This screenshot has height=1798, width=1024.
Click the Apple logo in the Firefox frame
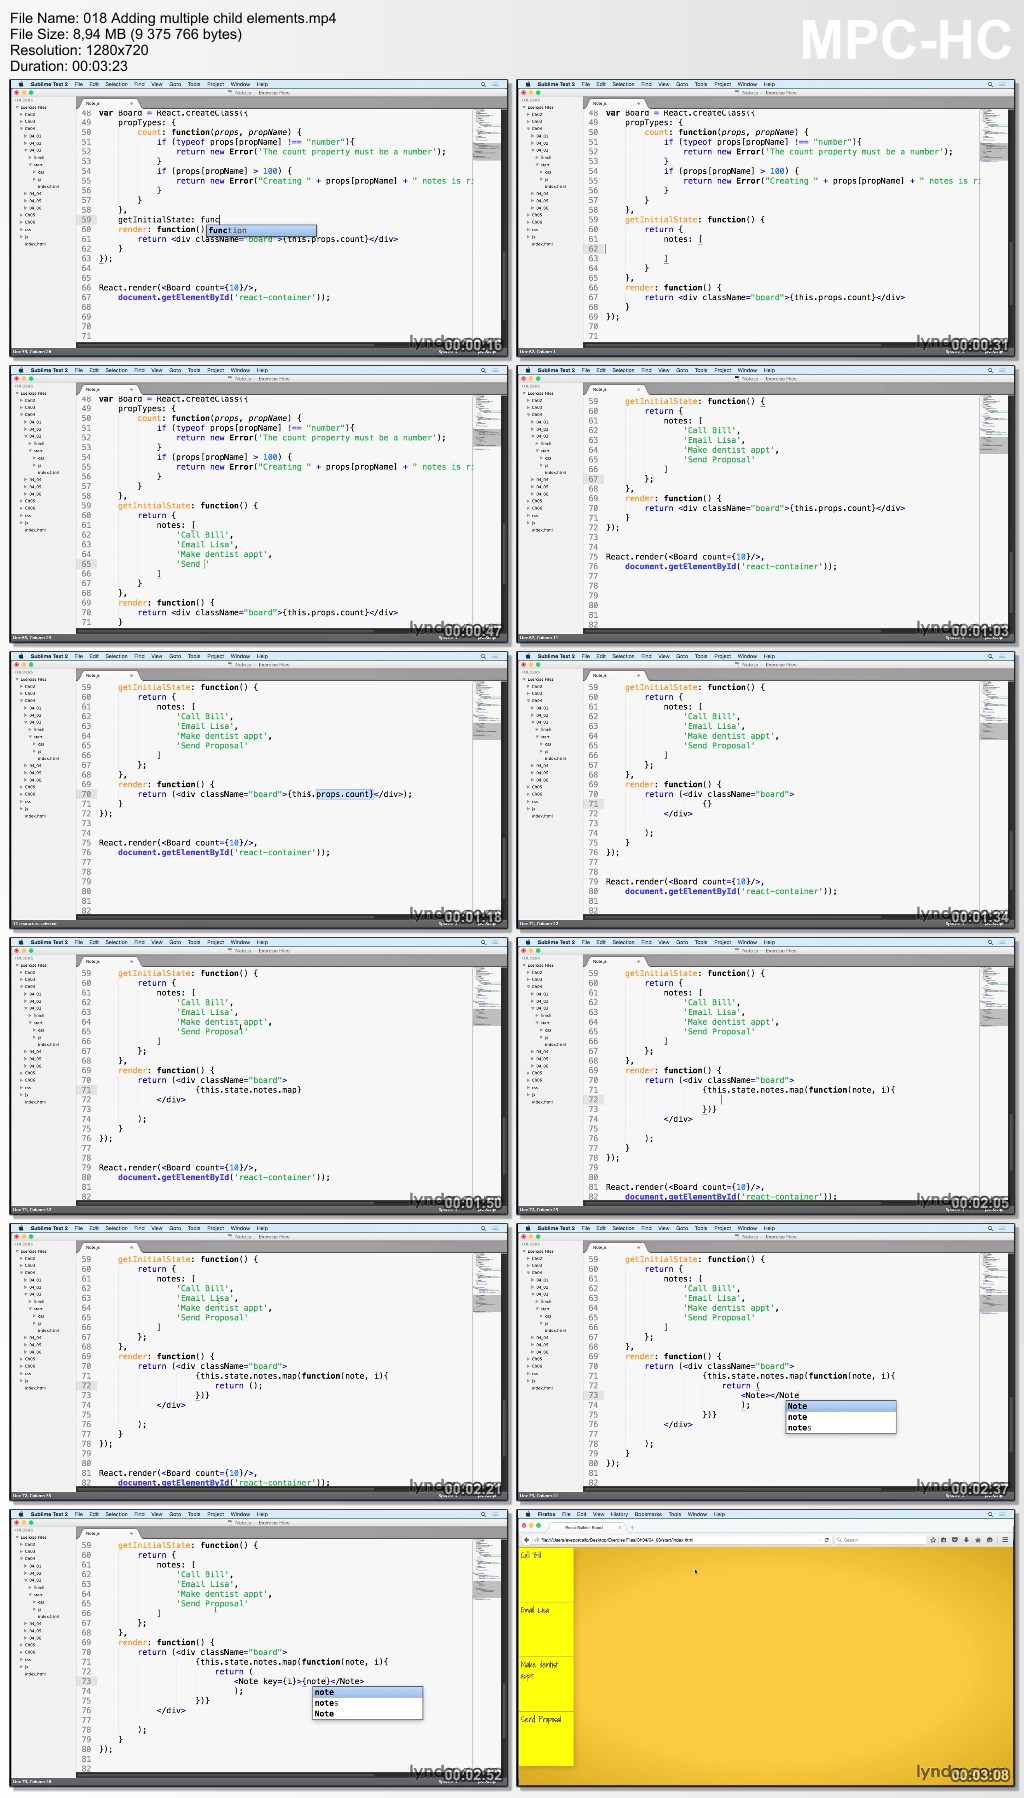[x=528, y=1514]
